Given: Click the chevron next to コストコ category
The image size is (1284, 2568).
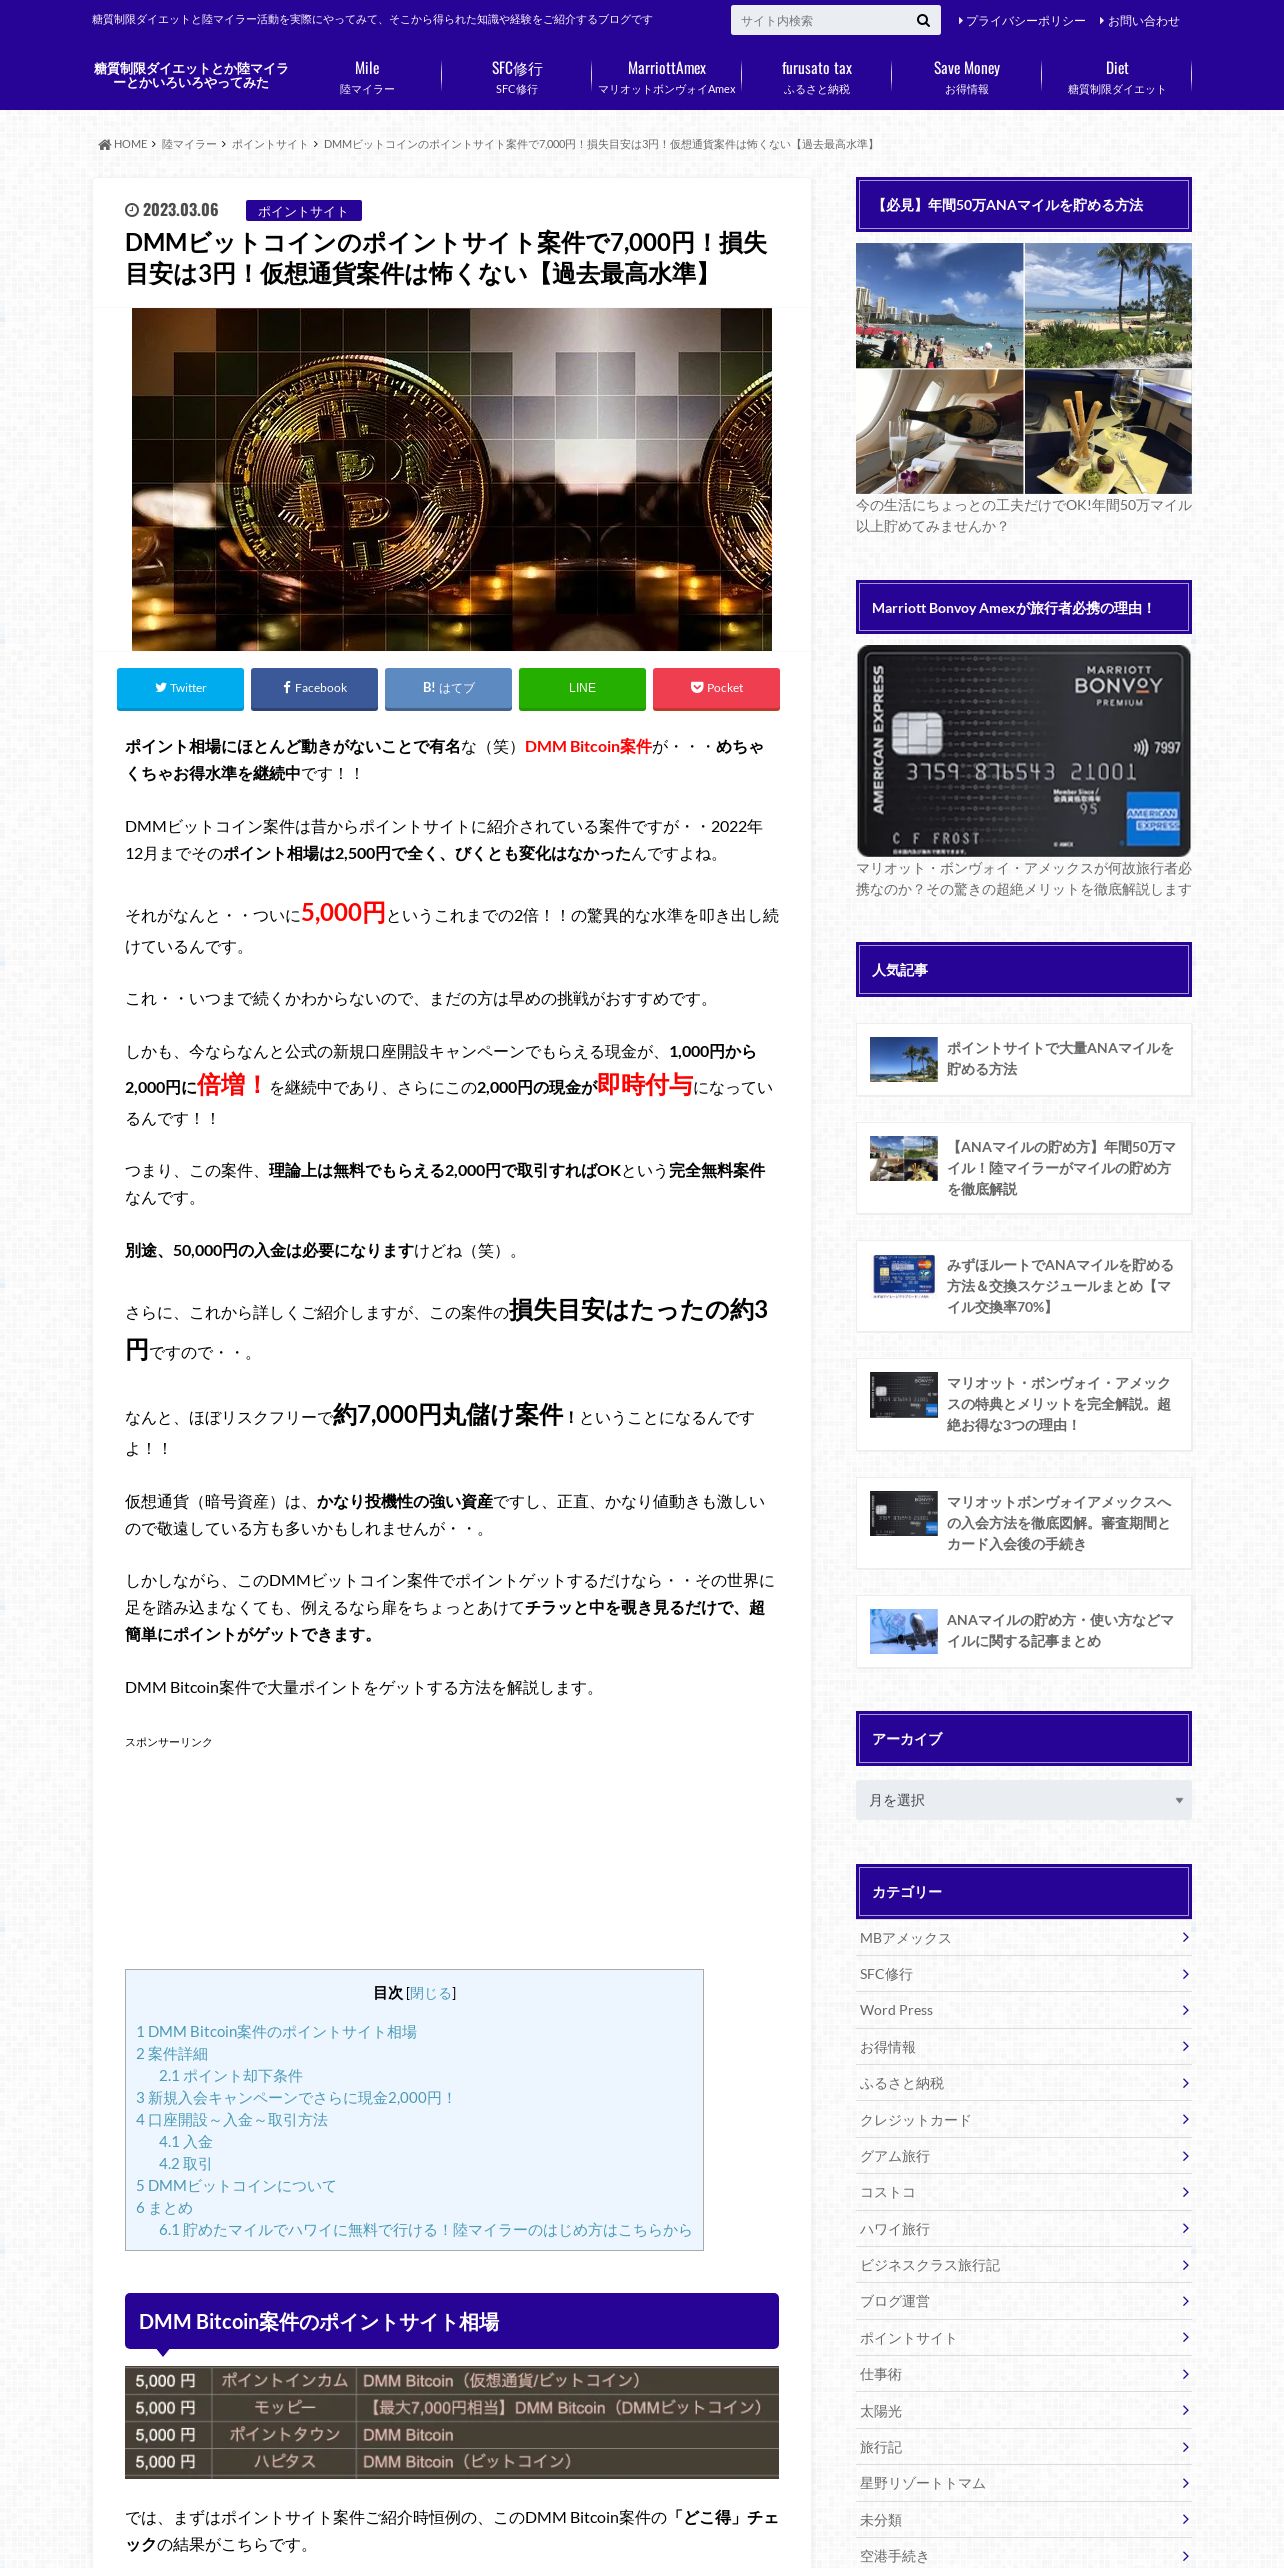Looking at the screenshot, I should pos(1185,2191).
